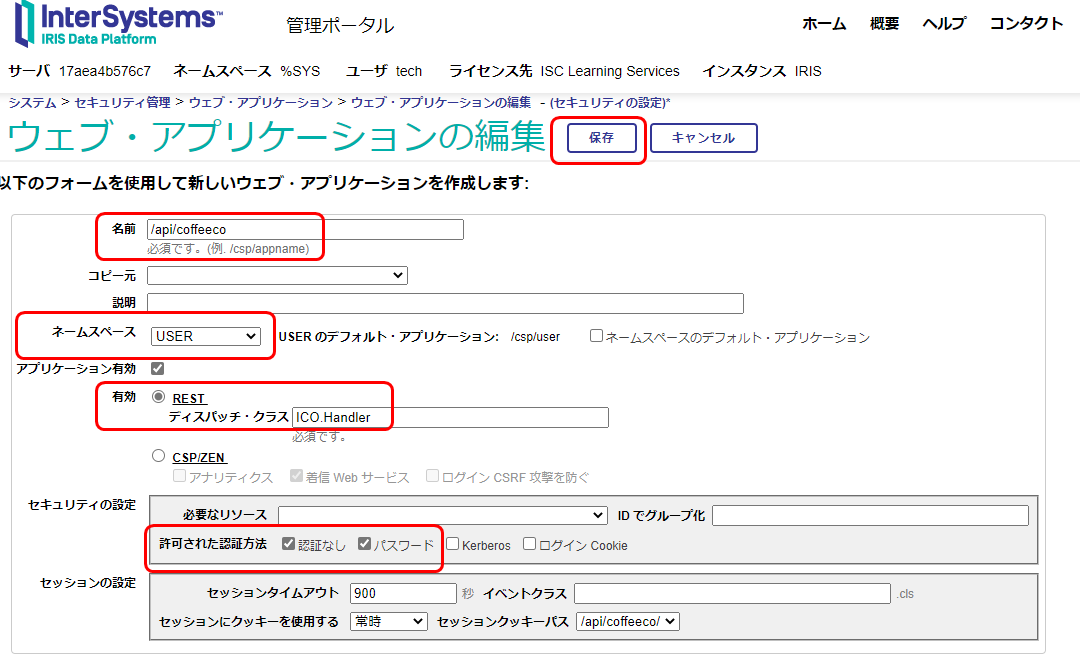Click the キャンセル cancel button
1080x670 pixels.
703,138
